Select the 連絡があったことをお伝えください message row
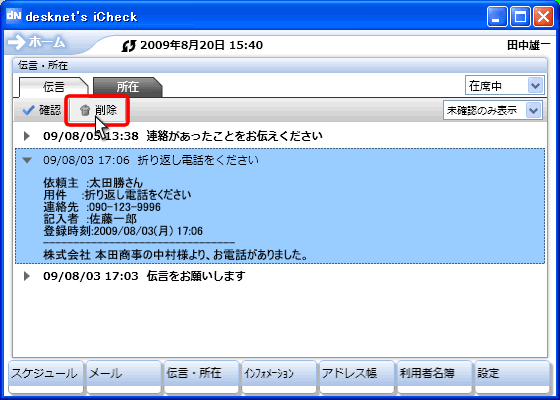The width and height of the screenshot is (560, 400). [x=280, y=136]
